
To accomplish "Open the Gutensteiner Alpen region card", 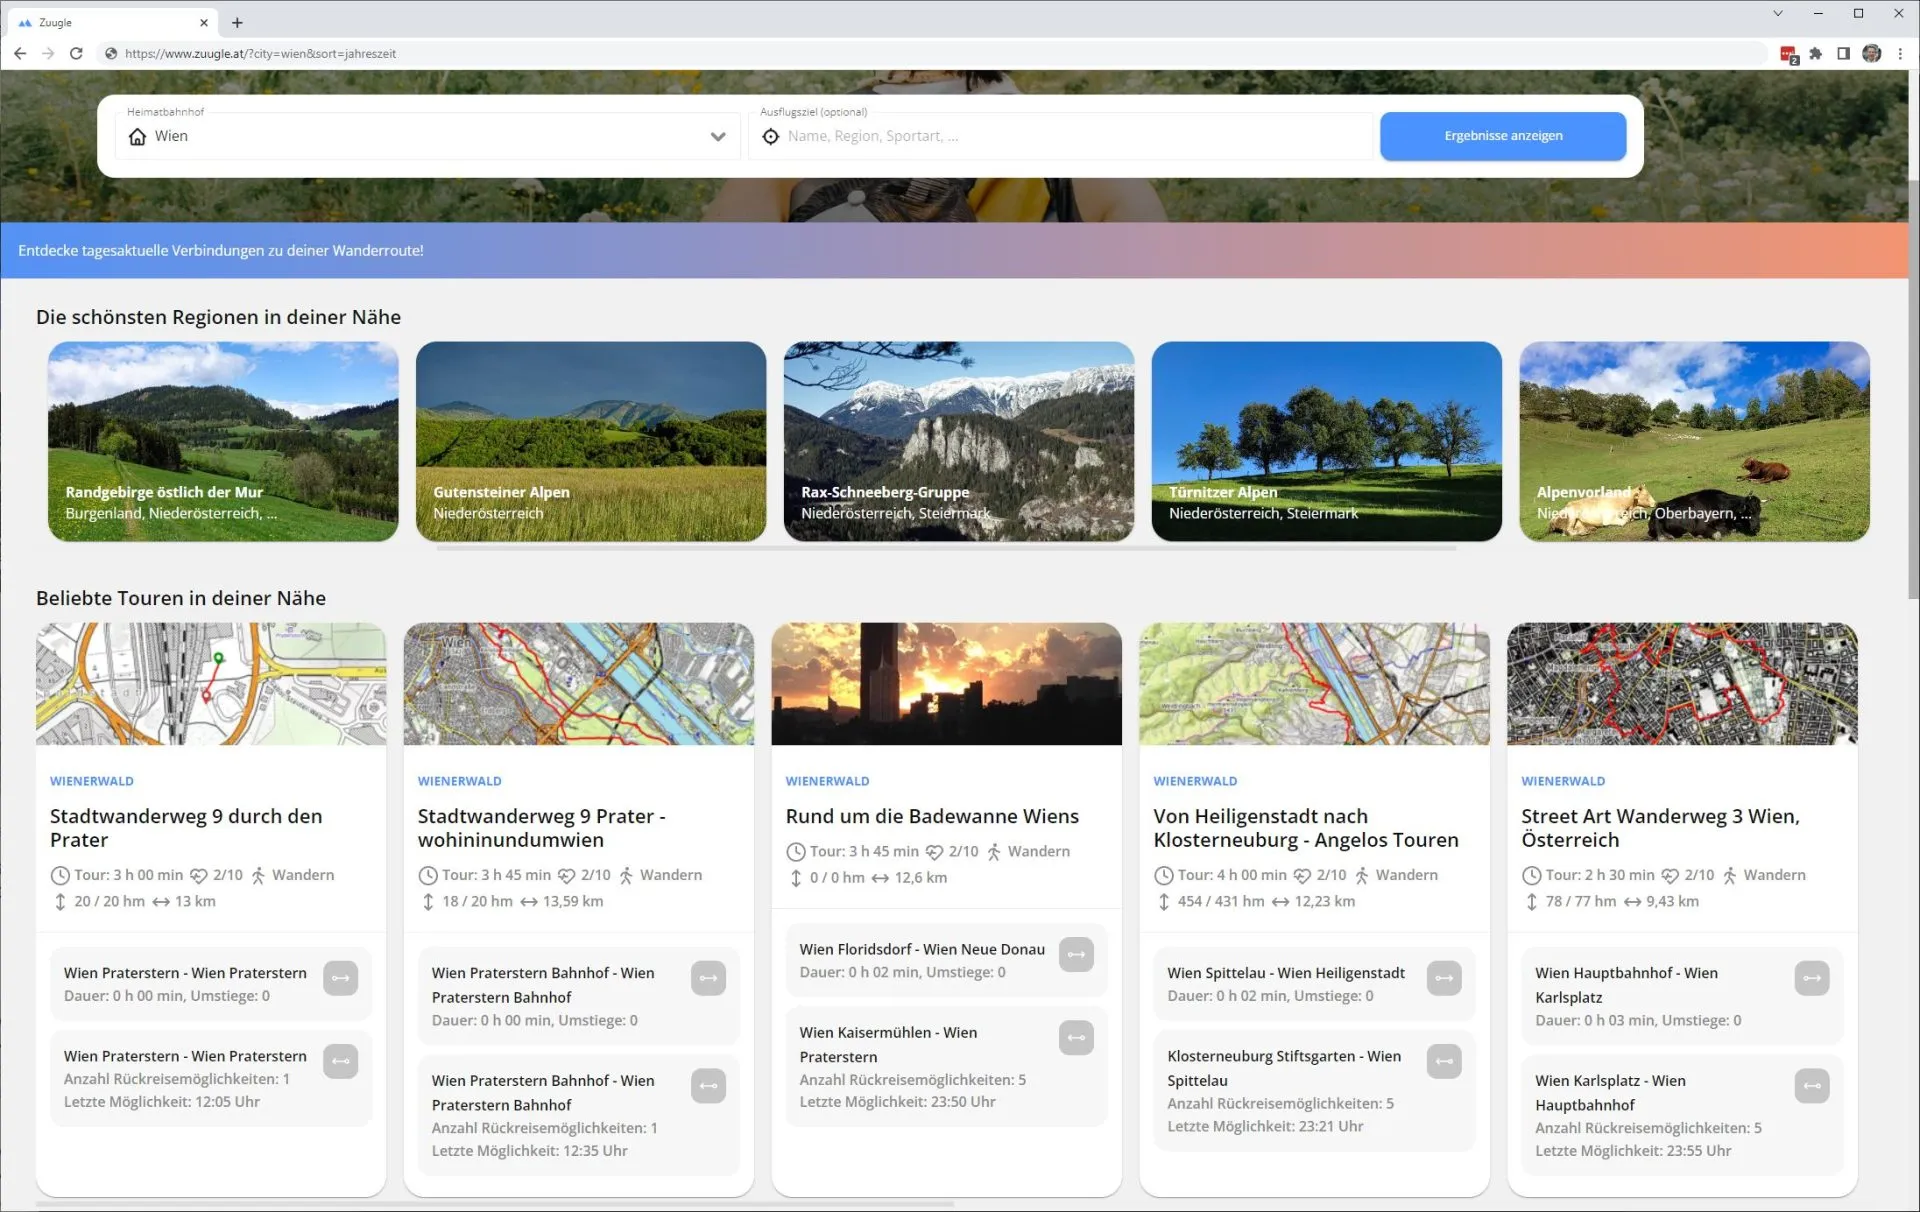I will [x=590, y=441].
